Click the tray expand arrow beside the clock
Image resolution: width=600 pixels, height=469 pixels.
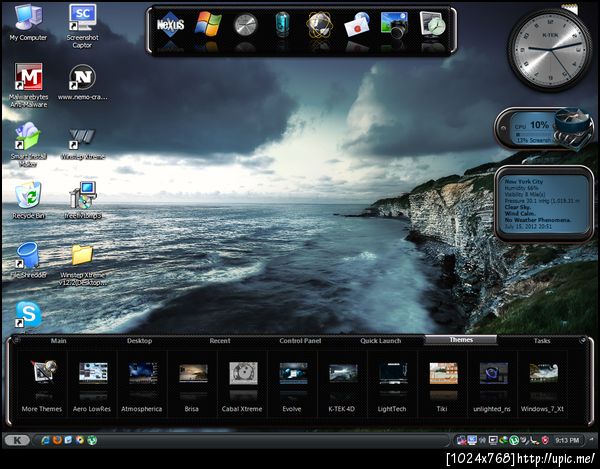[592, 440]
